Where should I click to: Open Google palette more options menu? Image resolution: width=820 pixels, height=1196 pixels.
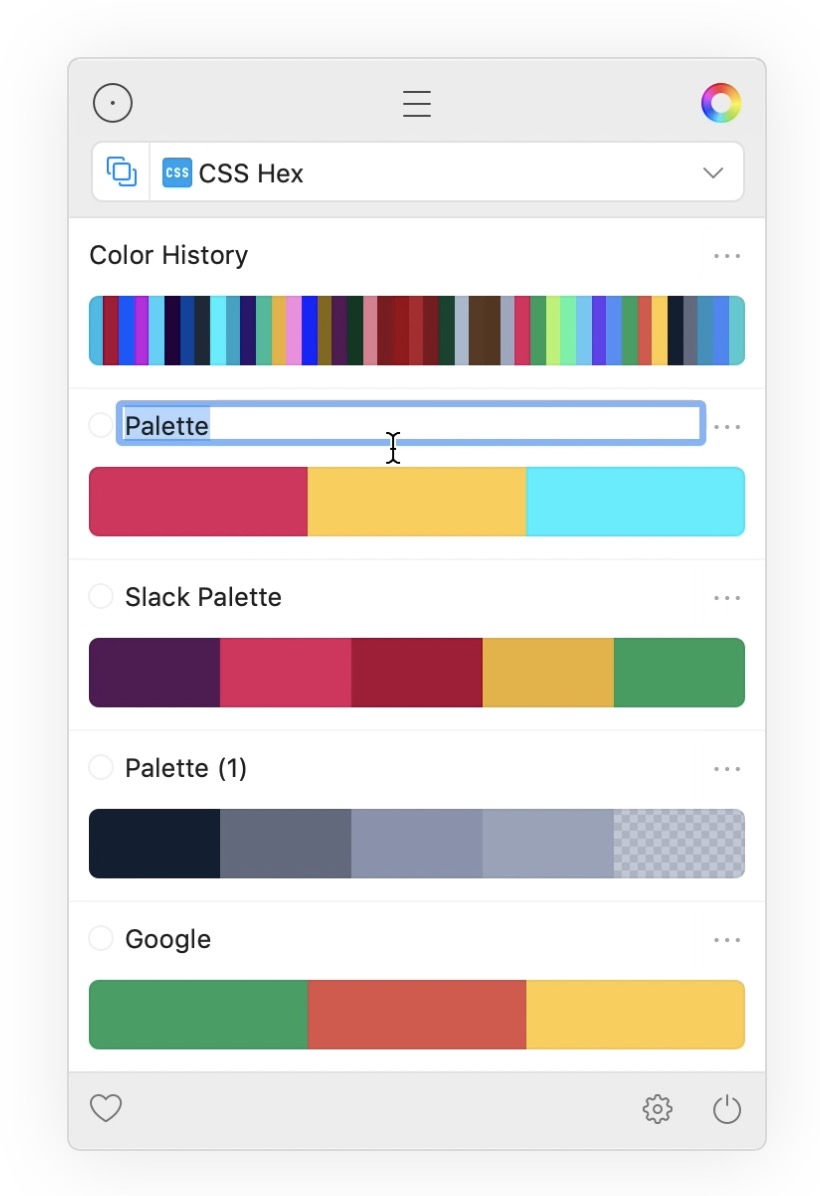727,940
